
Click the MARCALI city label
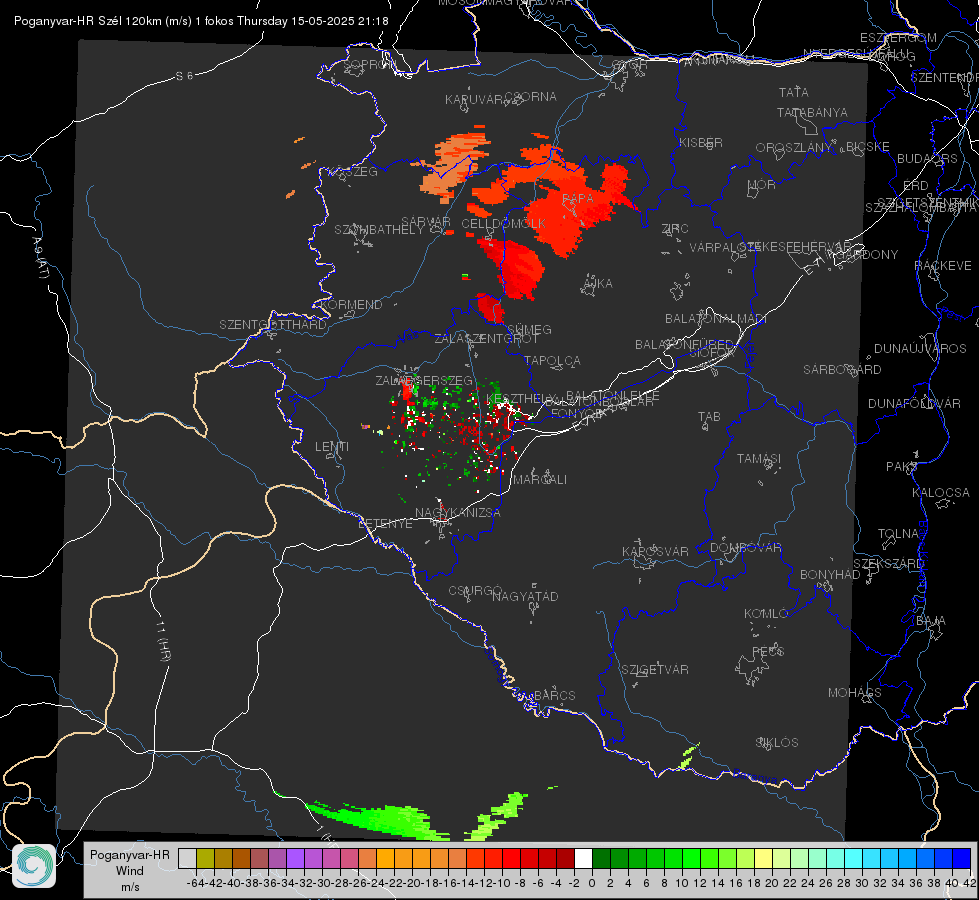point(540,480)
